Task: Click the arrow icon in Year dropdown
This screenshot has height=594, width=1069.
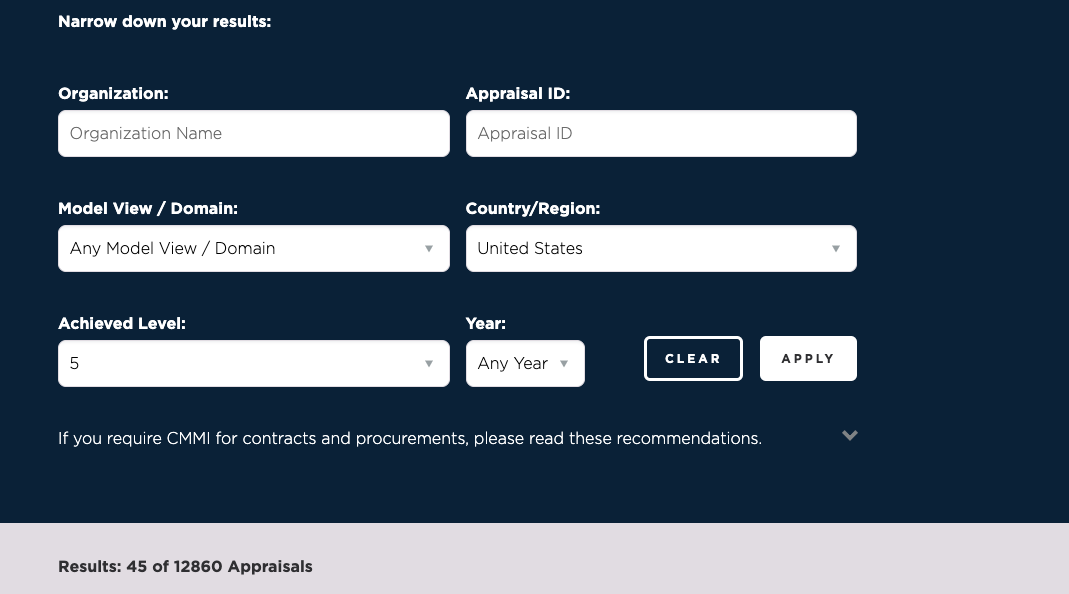Action: pos(564,364)
